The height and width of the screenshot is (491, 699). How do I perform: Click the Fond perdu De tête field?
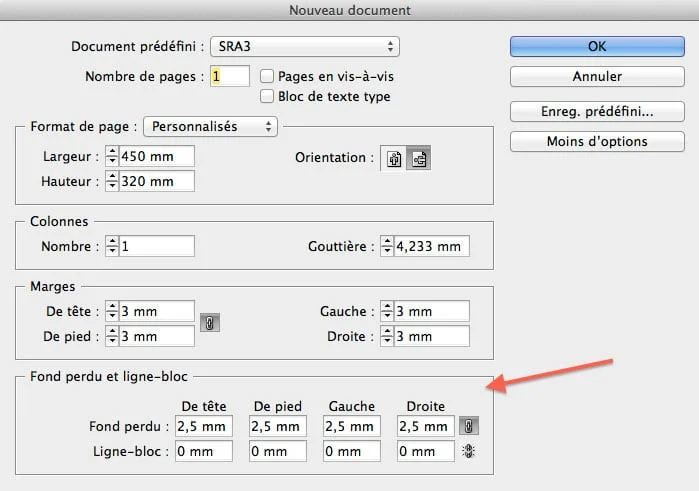[x=203, y=427]
